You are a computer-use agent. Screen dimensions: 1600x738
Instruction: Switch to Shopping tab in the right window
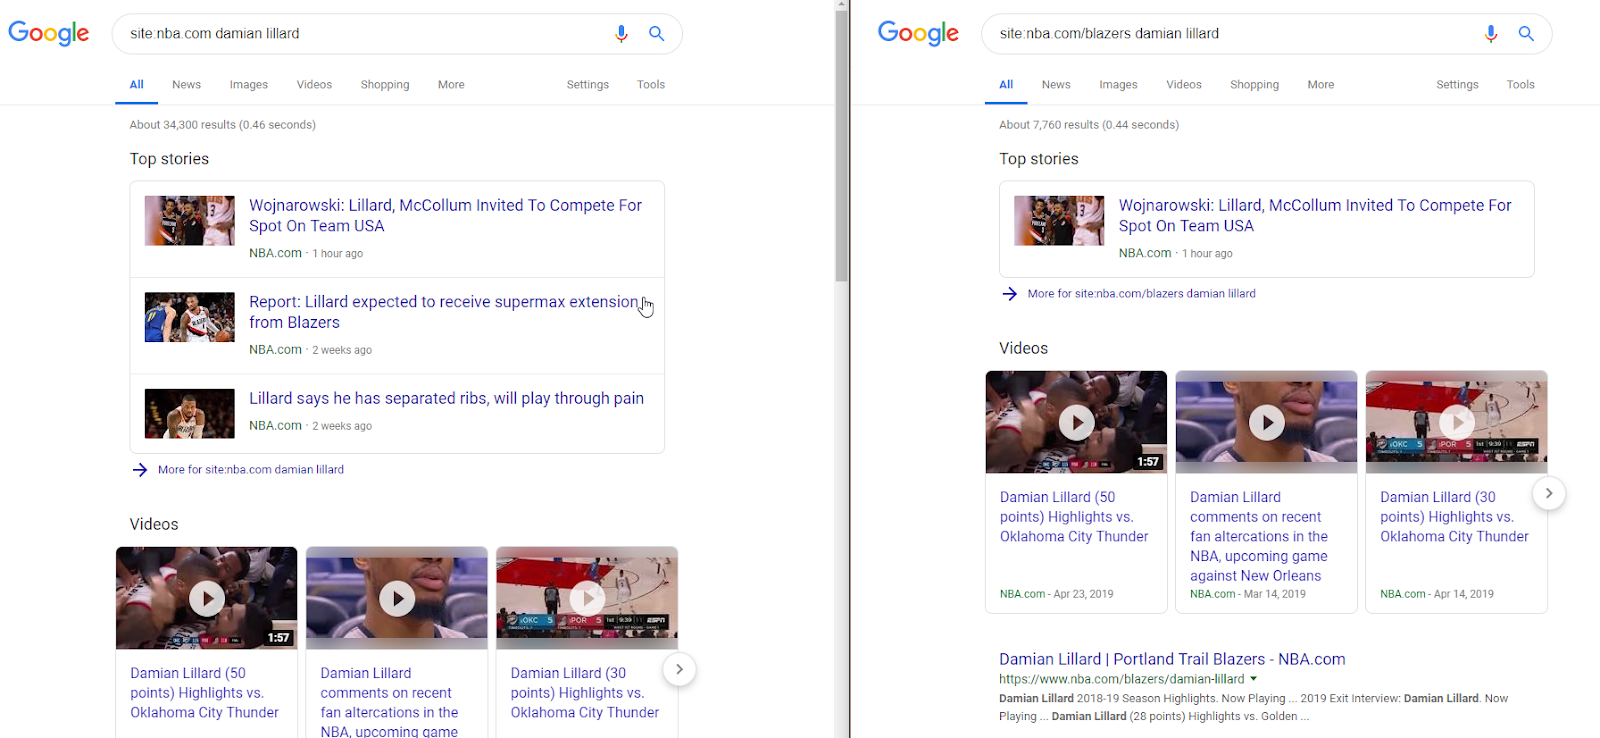tap(1255, 85)
